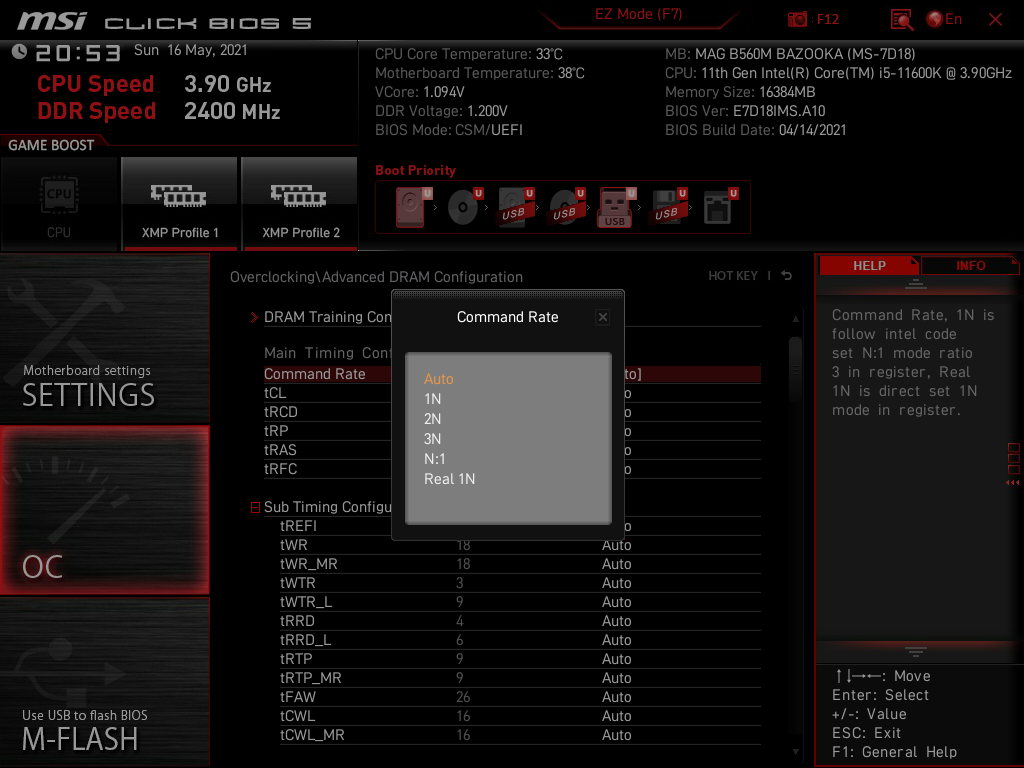The image size is (1024, 768).
Task: Select the tRCD timing row
Action: click(x=512, y=412)
